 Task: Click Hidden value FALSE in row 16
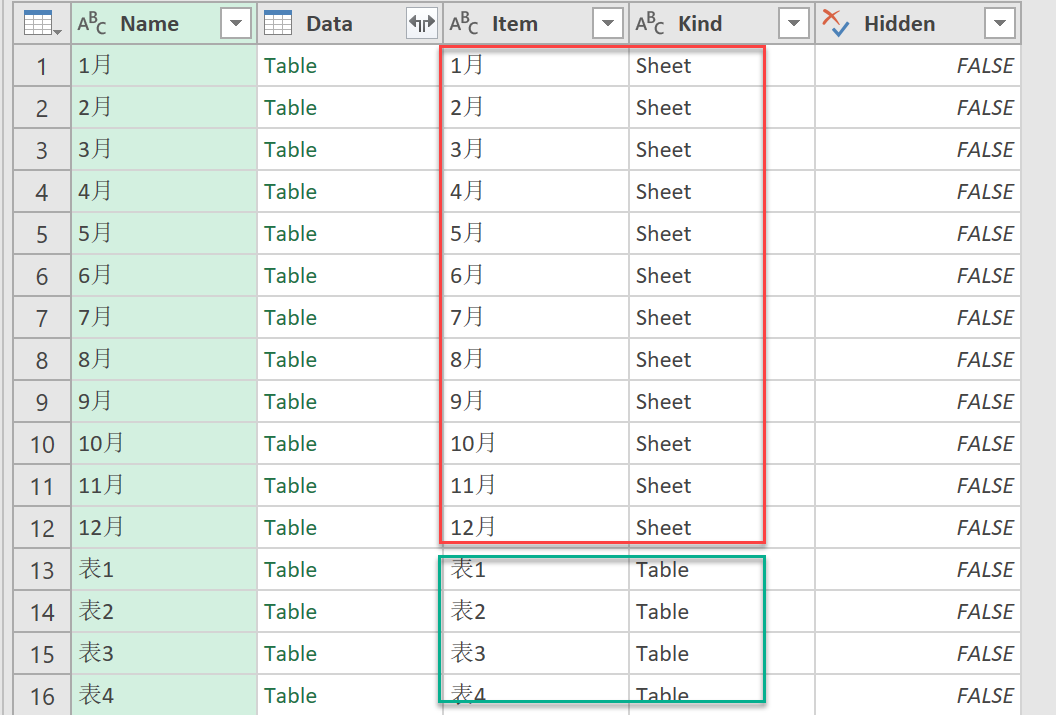[985, 695]
